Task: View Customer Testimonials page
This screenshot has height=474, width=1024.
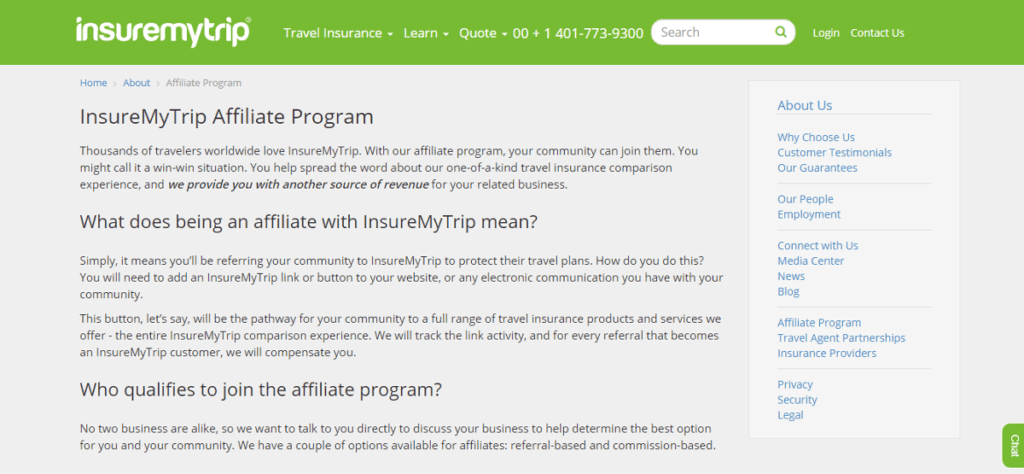Action: point(834,153)
